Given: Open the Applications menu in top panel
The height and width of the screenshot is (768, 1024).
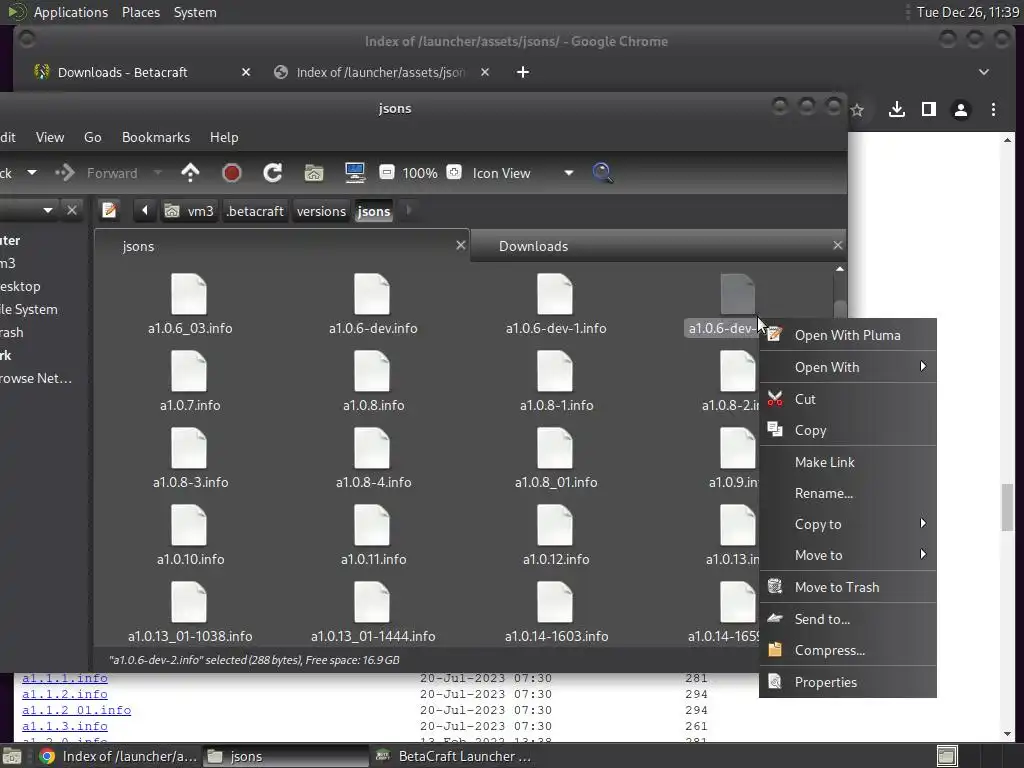Looking at the screenshot, I should tap(71, 12).
